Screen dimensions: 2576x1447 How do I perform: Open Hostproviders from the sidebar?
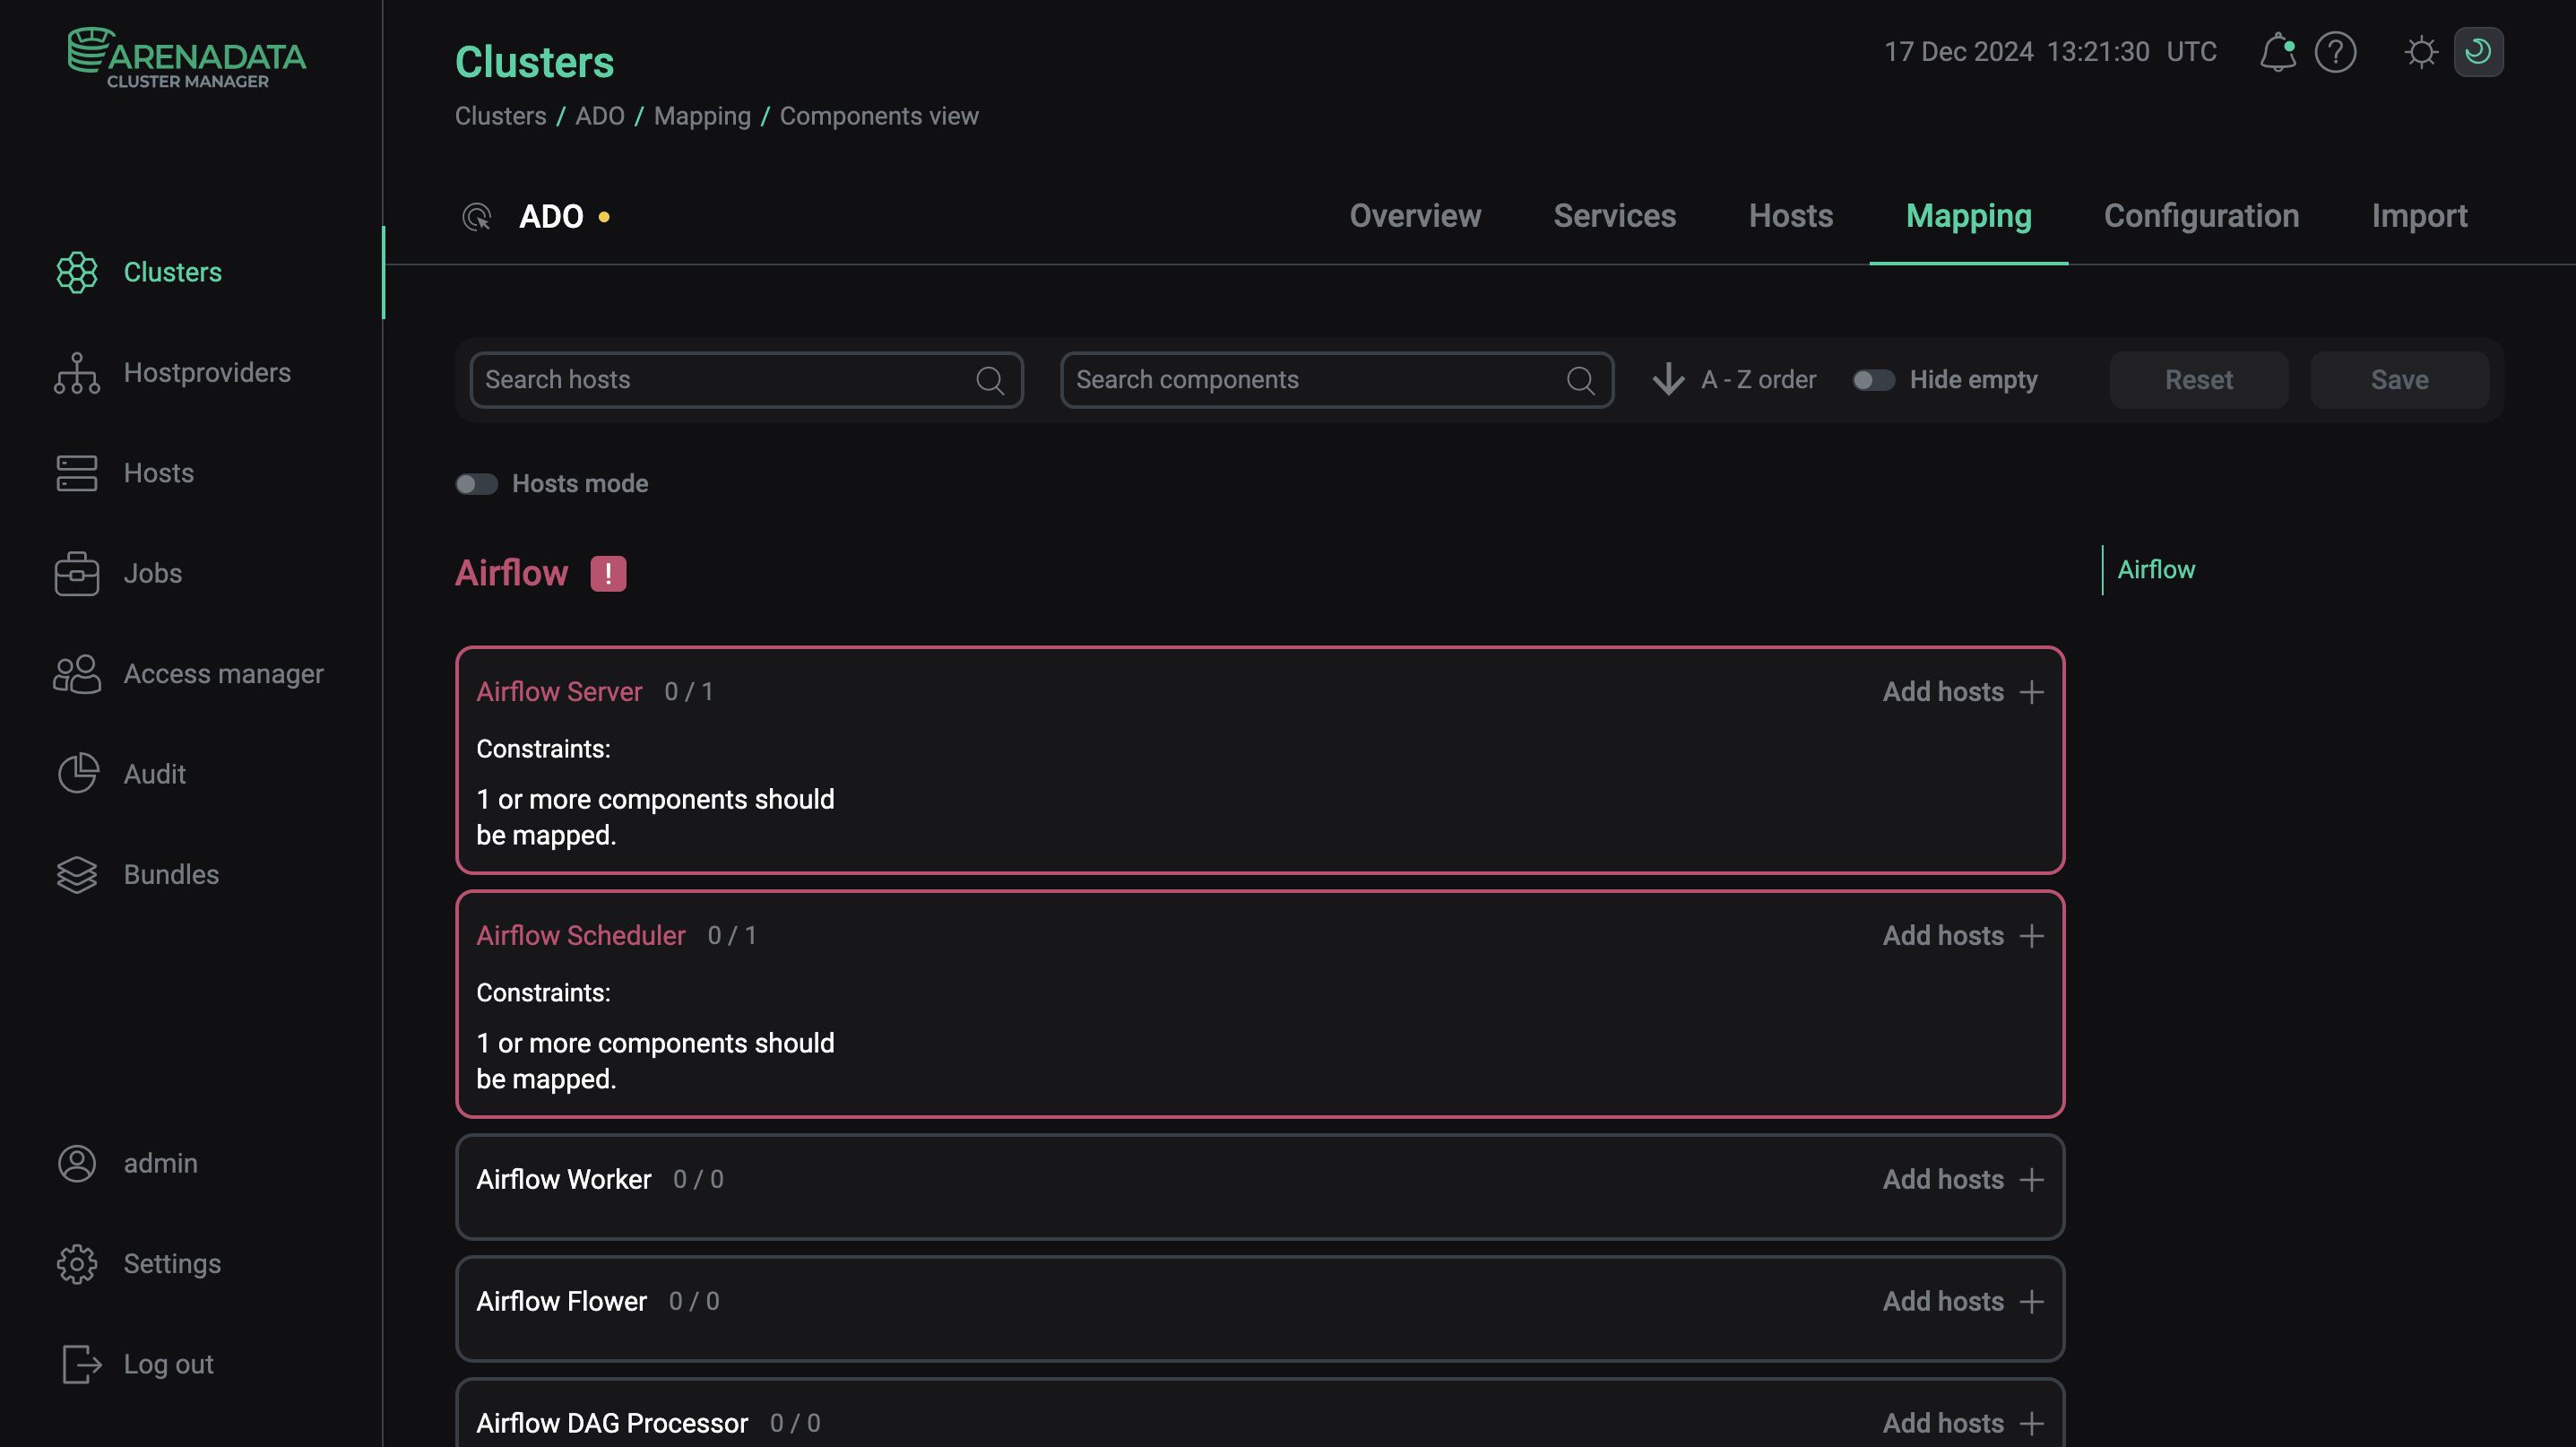coord(207,372)
